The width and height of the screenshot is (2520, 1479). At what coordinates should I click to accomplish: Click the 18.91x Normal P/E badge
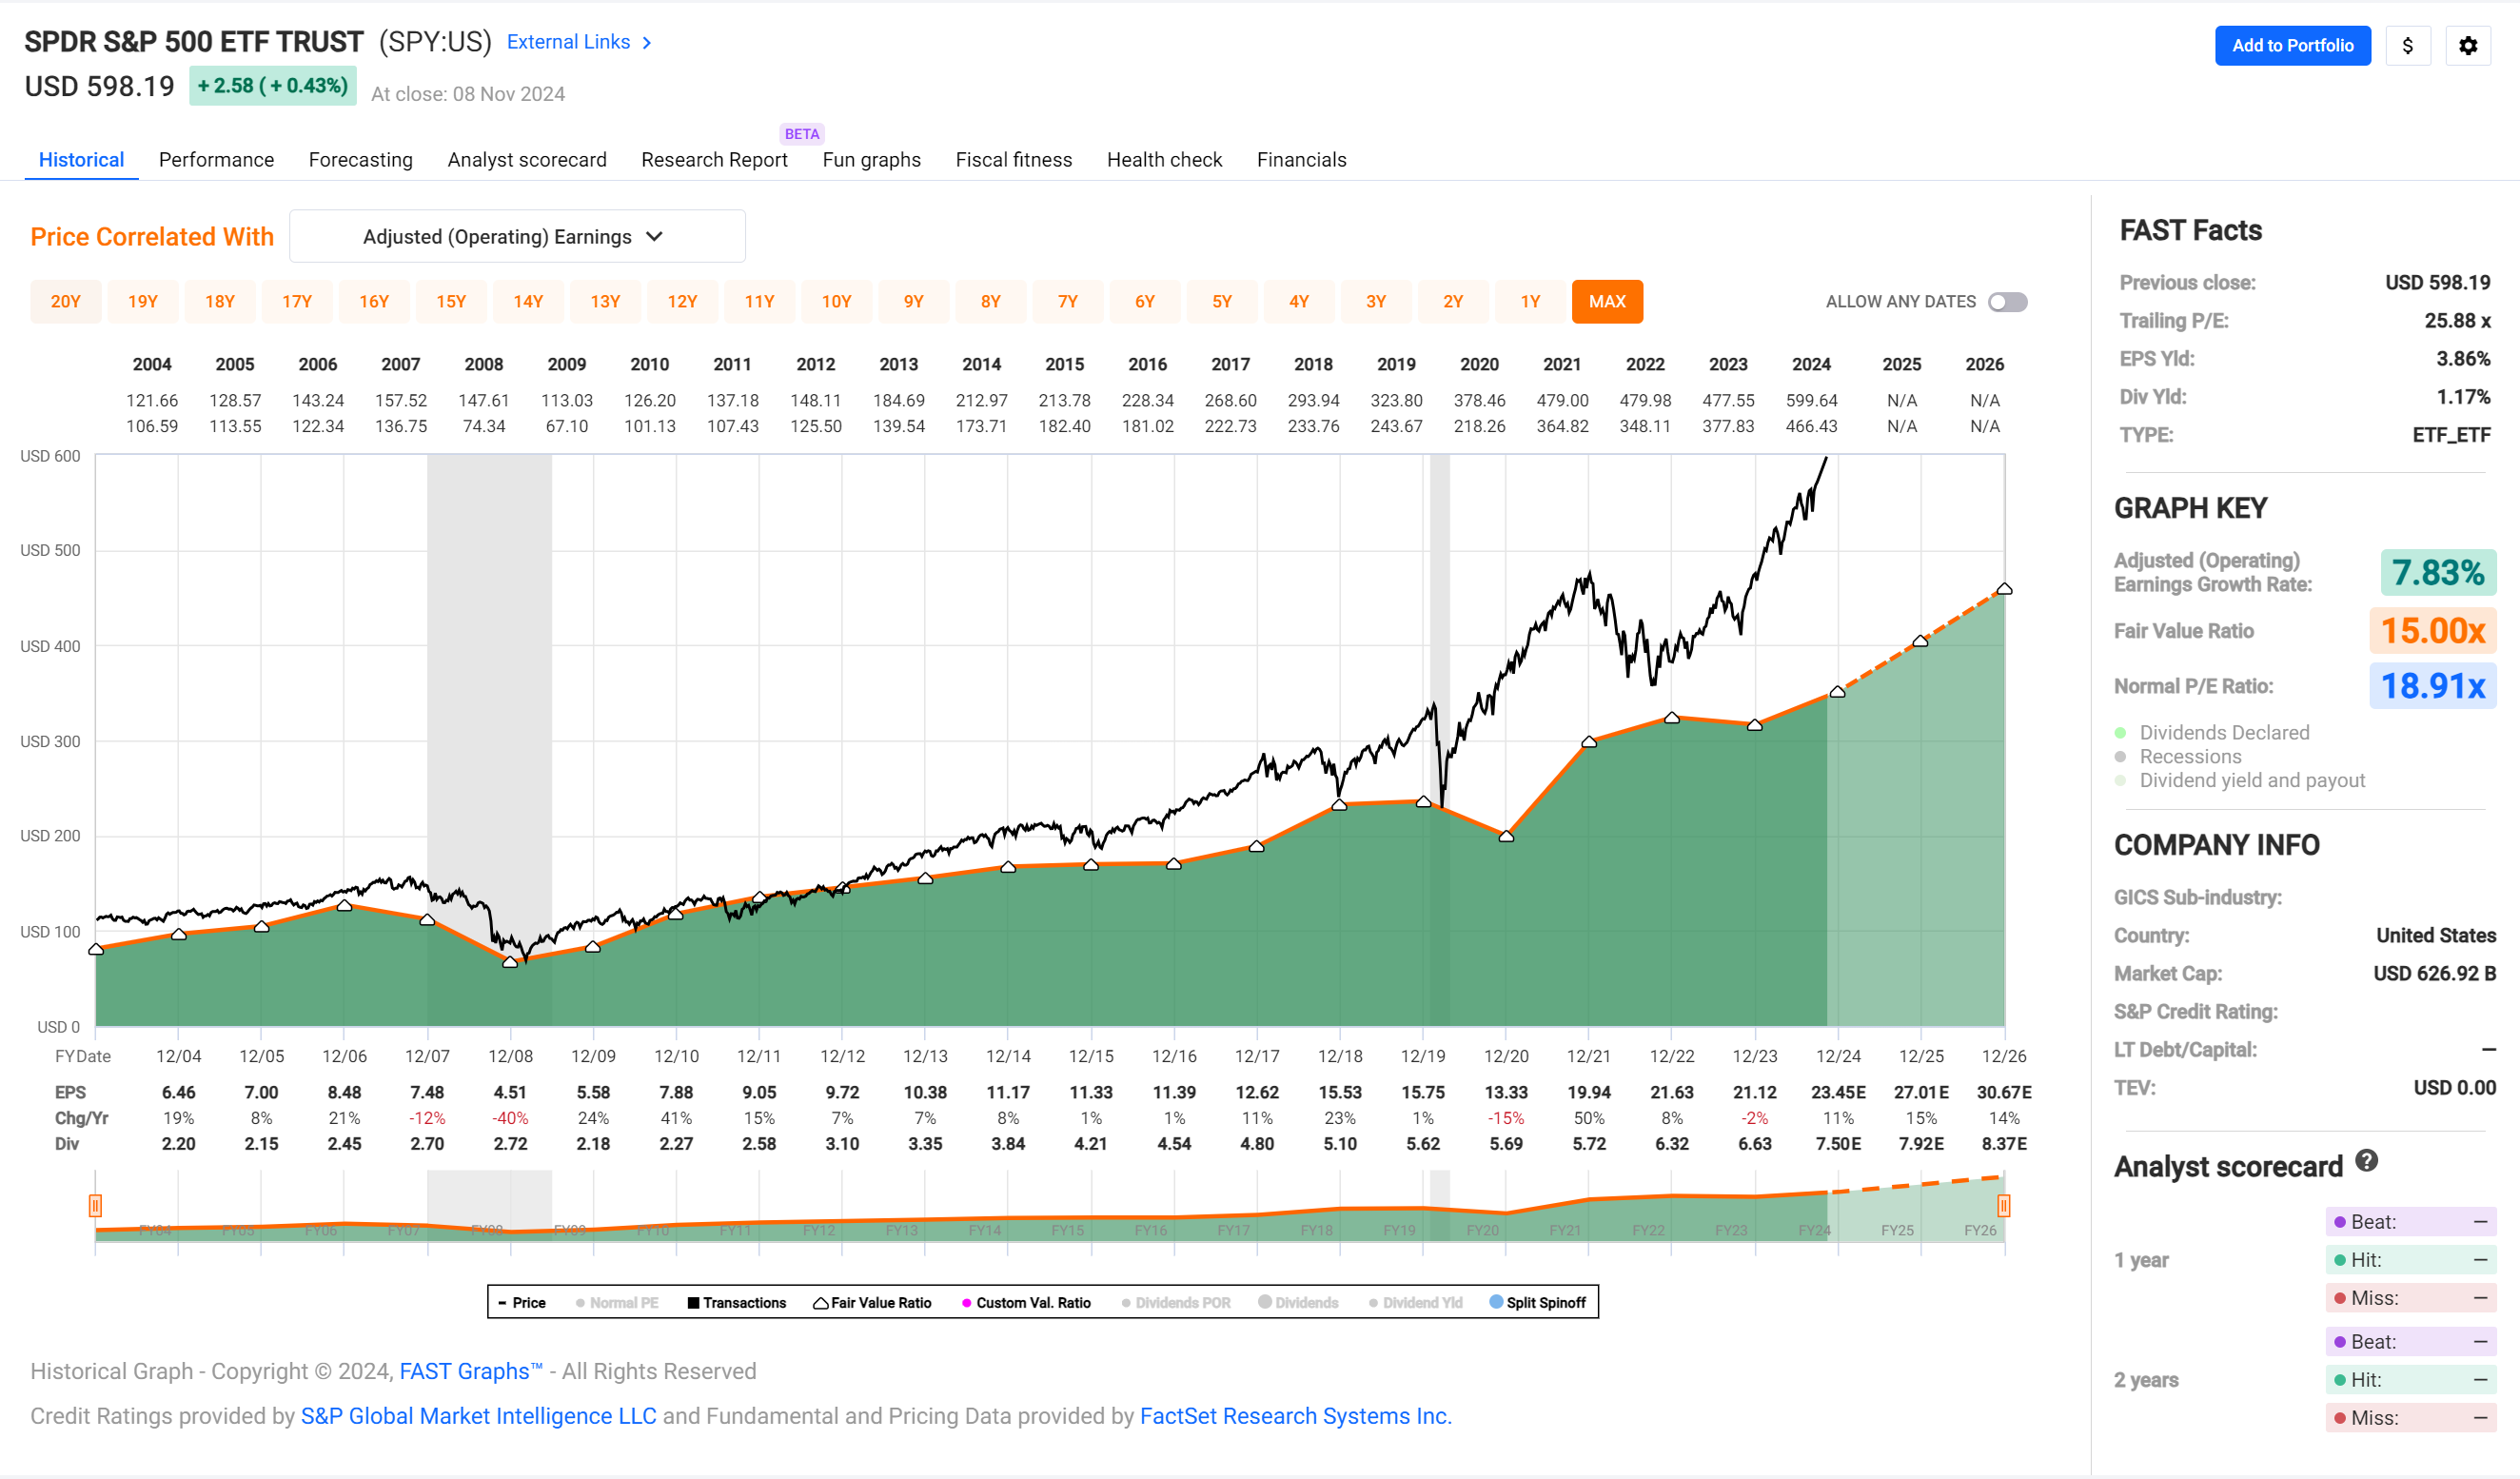tap(2432, 686)
